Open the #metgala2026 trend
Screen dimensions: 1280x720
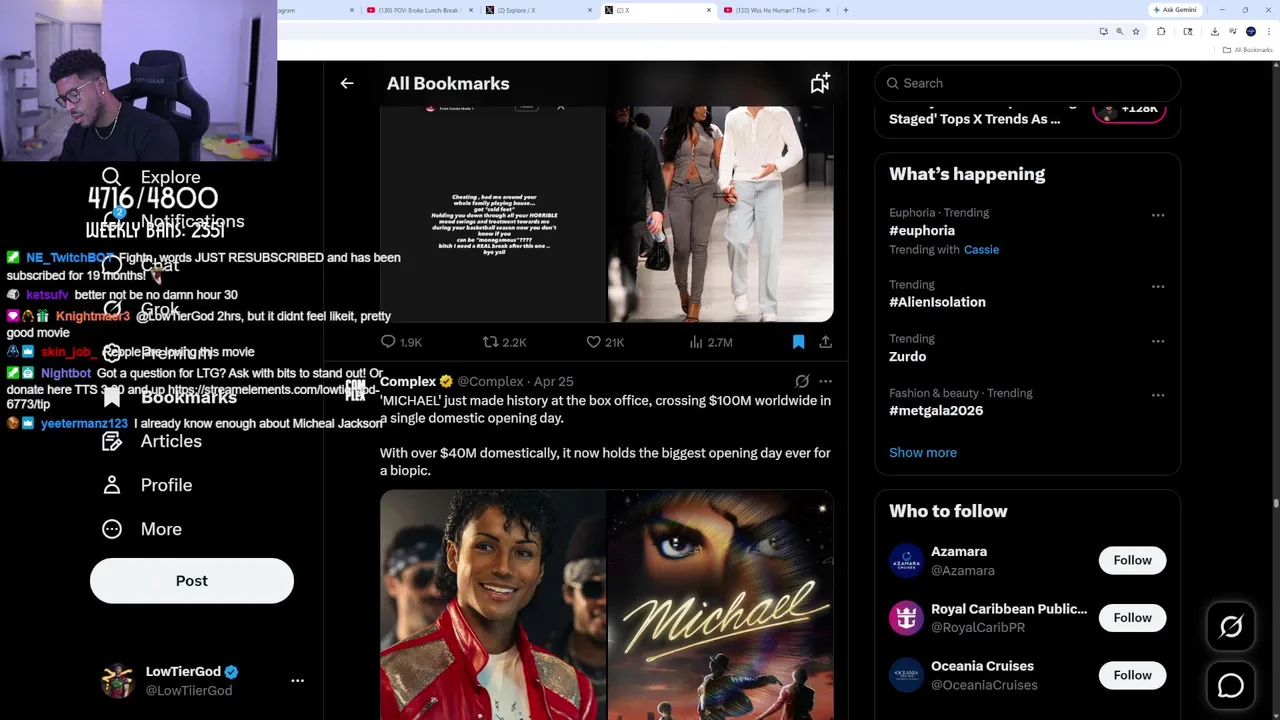pyautogui.click(x=936, y=411)
